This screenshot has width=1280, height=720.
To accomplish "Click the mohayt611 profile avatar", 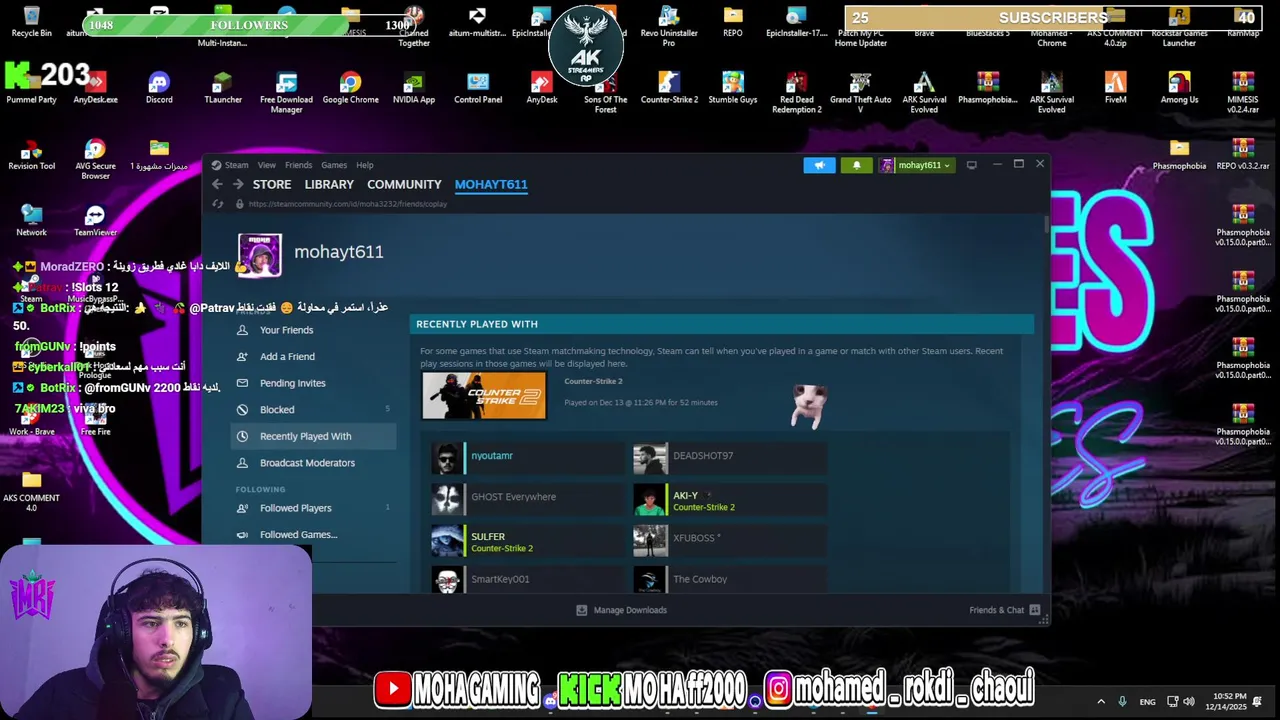I will 260,255.
